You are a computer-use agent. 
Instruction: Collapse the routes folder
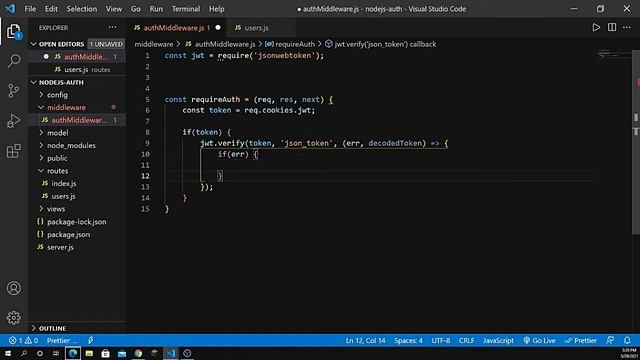[x=78, y=171]
